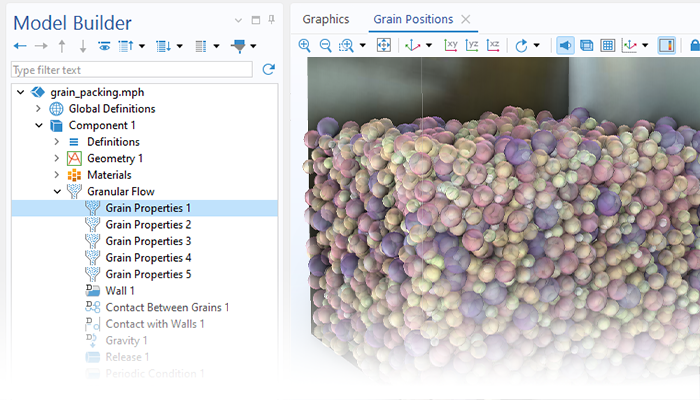The height and width of the screenshot is (400, 700).
Task: Switch to the XY plane view
Action: point(451,45)
